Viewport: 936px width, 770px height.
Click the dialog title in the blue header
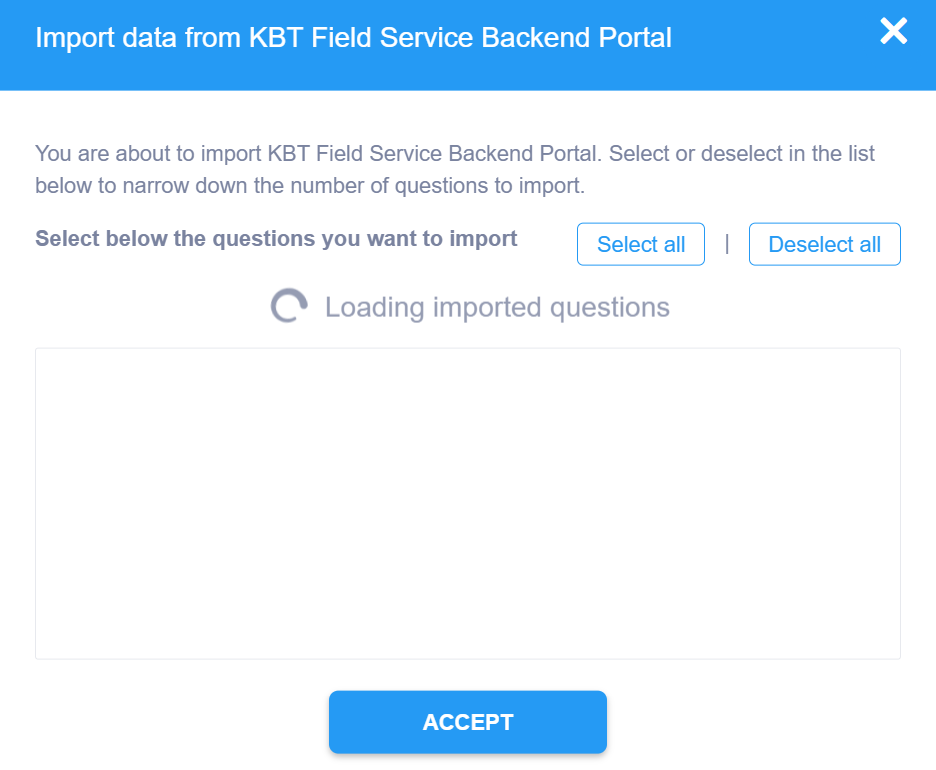(353, 38)
